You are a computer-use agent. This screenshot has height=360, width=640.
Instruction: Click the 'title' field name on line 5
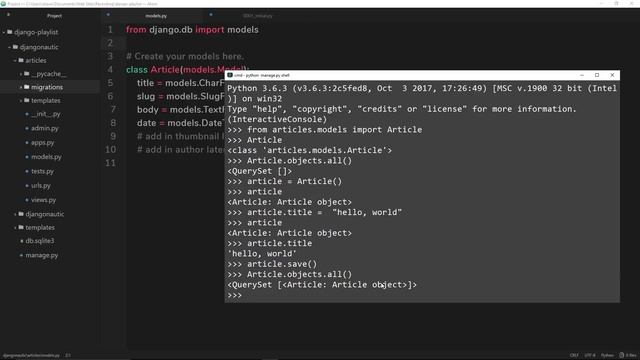(x=145, y=83)
